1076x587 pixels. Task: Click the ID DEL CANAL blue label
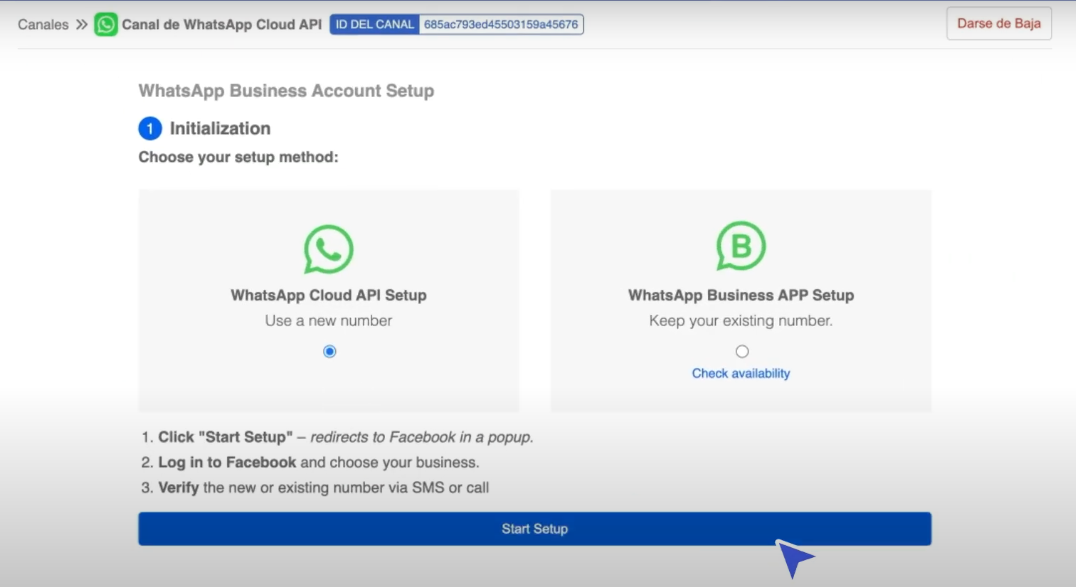pos(375,25)
